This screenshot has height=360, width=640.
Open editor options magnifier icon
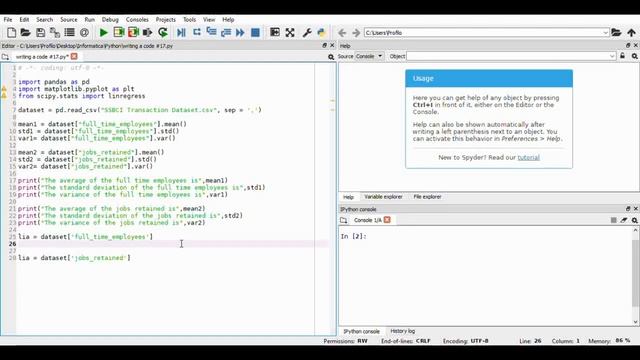coord(331,57)
